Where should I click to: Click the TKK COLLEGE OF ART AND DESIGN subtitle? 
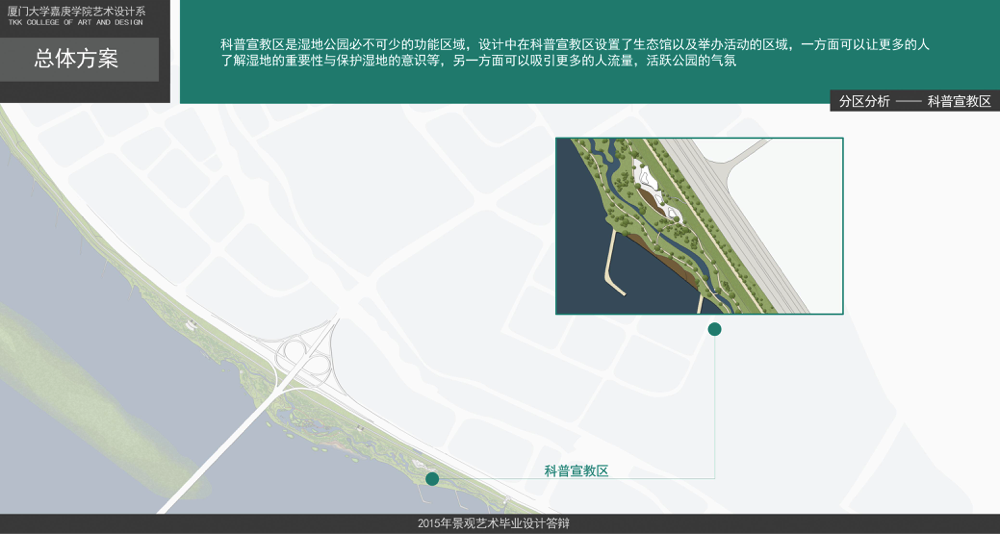[x=75, y=22]
